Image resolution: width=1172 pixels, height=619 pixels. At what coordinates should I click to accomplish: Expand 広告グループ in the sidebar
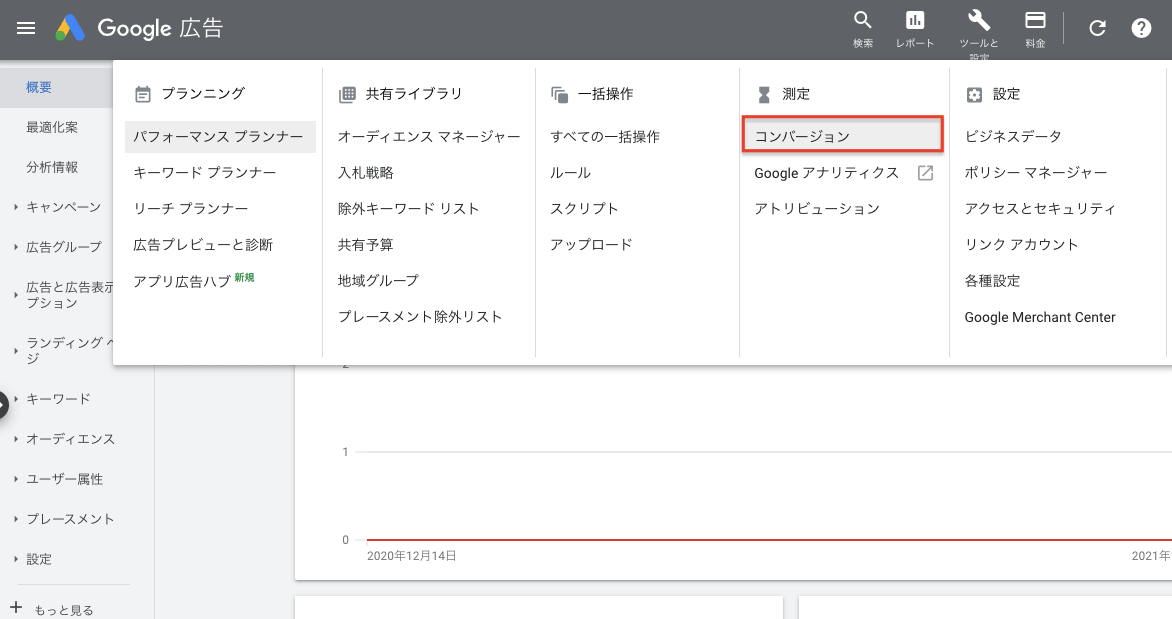16,247
